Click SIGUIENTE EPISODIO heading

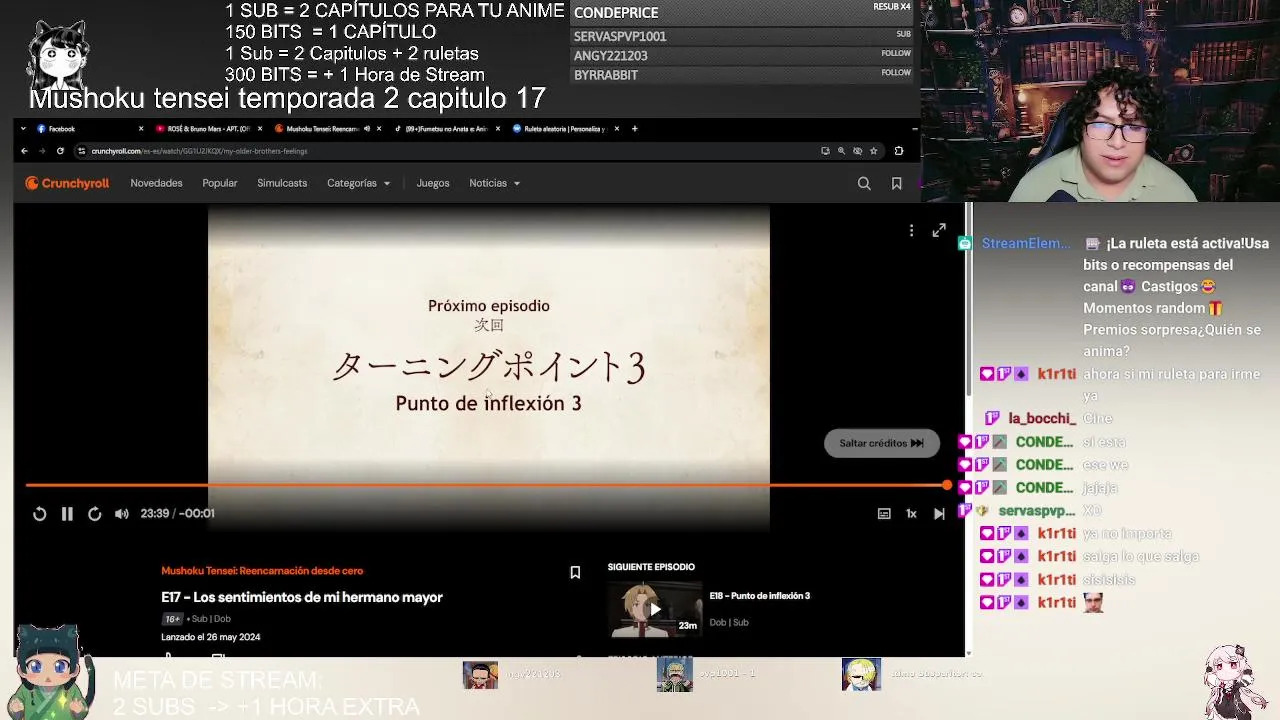coord(651,567)
